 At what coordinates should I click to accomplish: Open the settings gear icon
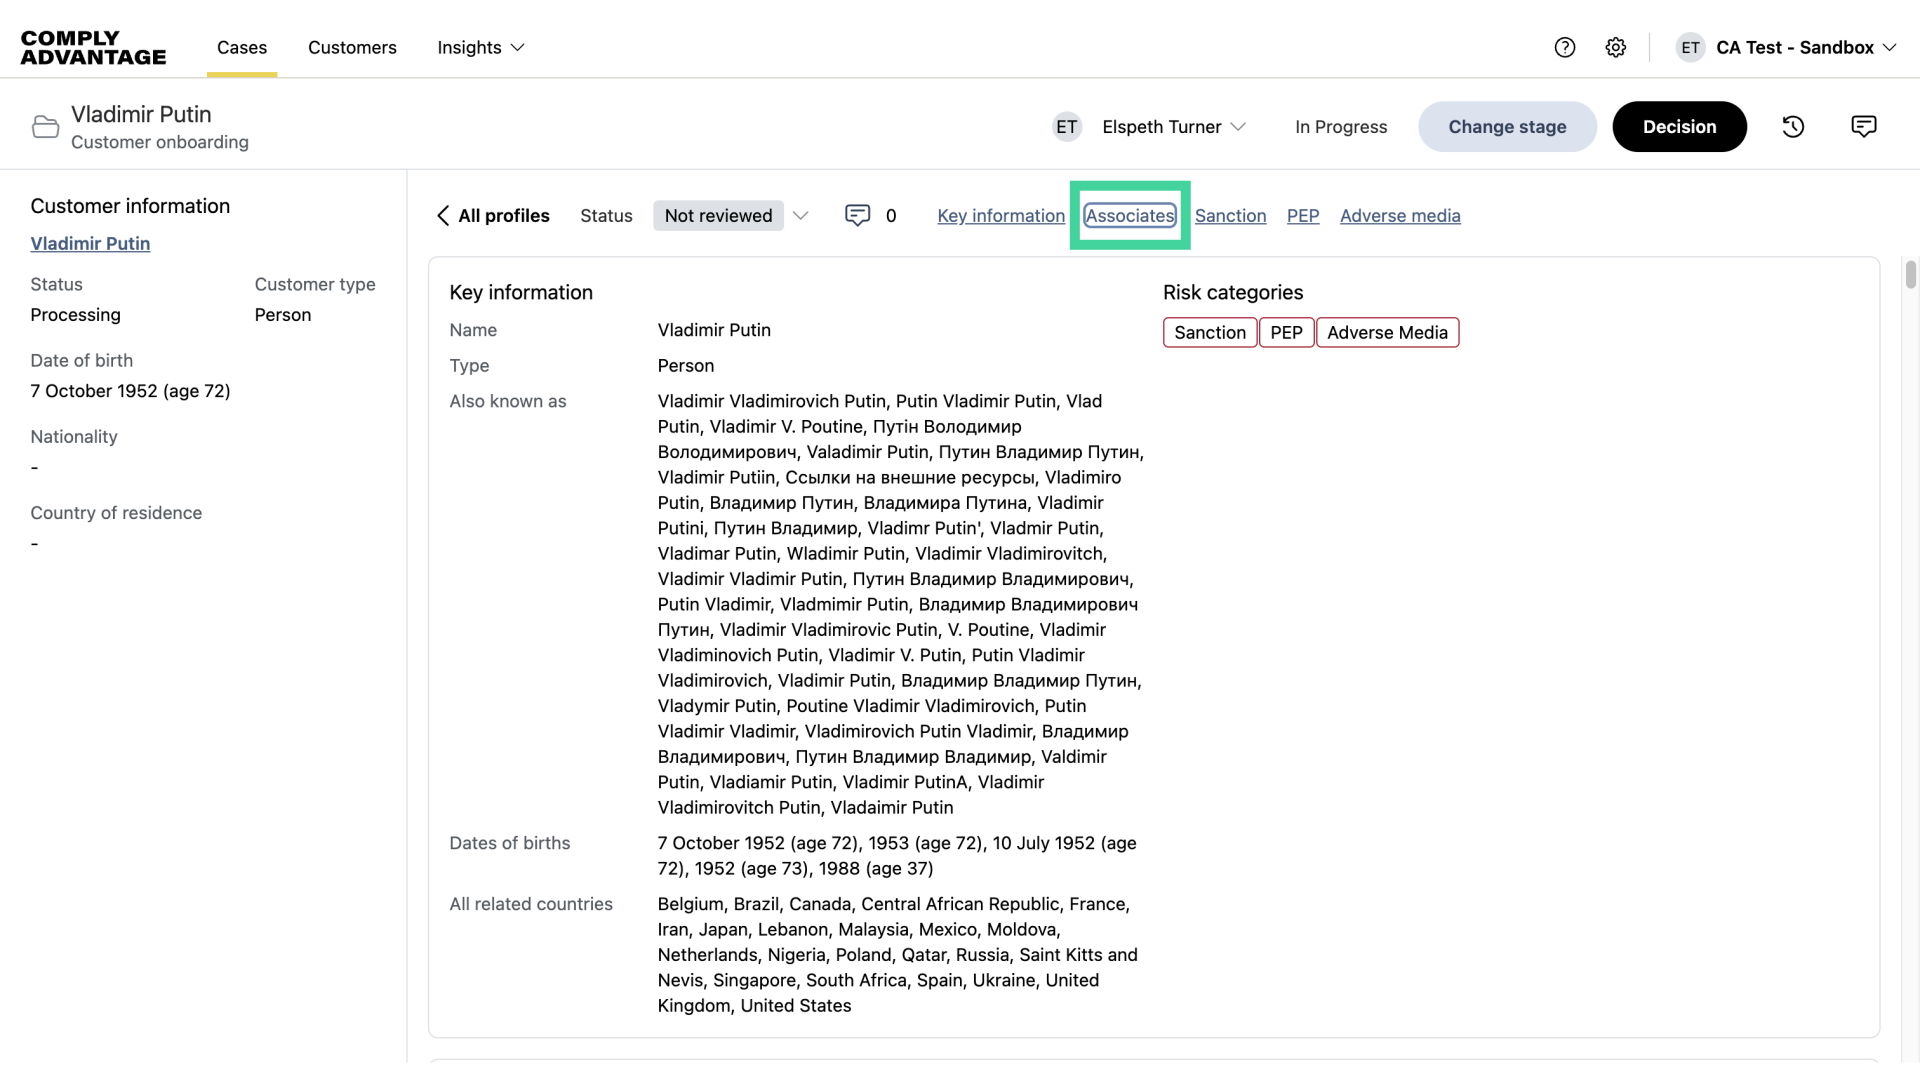point(1615,47)
